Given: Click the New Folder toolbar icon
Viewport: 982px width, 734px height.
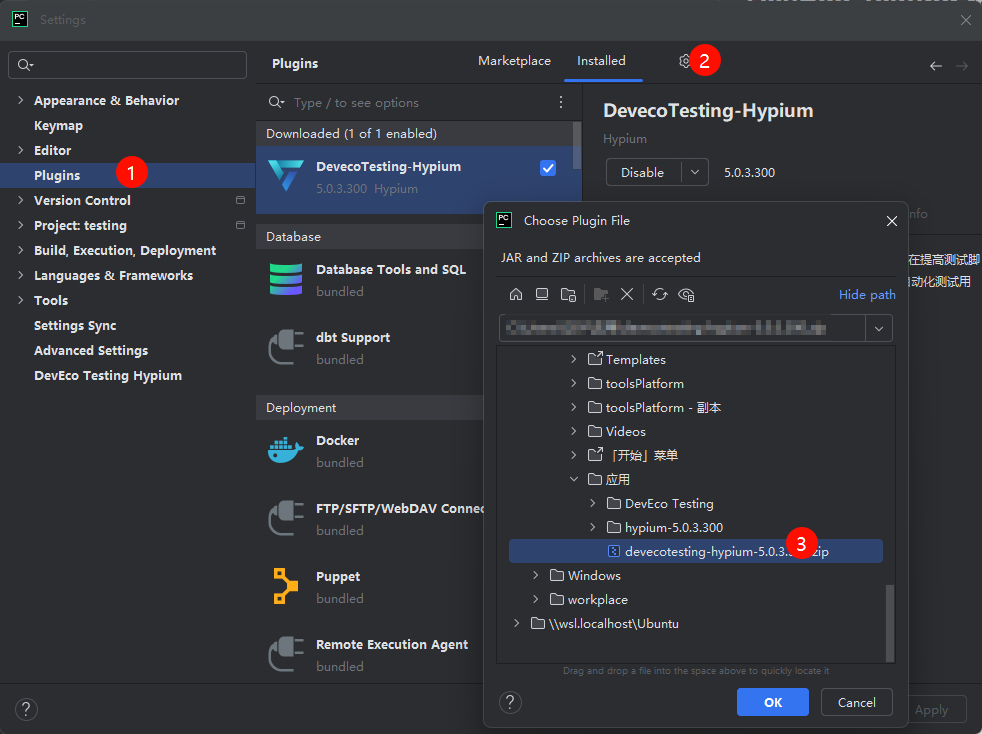Looking at the screenshot, I should point(601,294).
